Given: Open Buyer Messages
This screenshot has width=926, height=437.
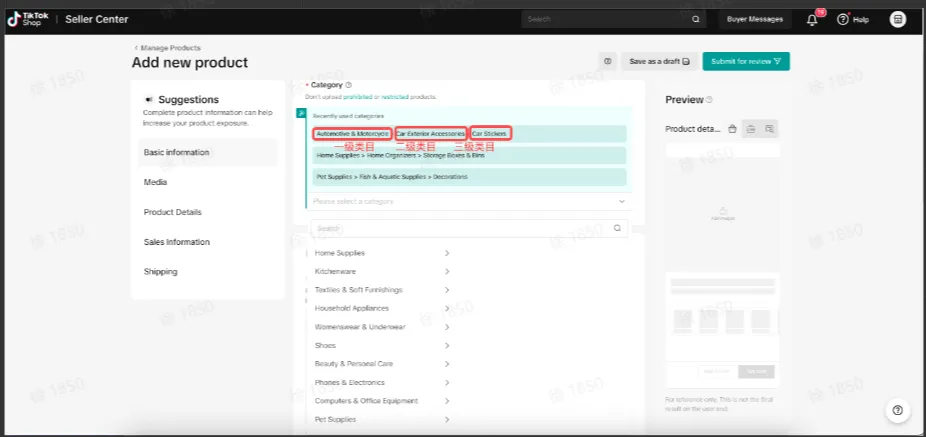Looking at the screenshot, I should point(755,19).
